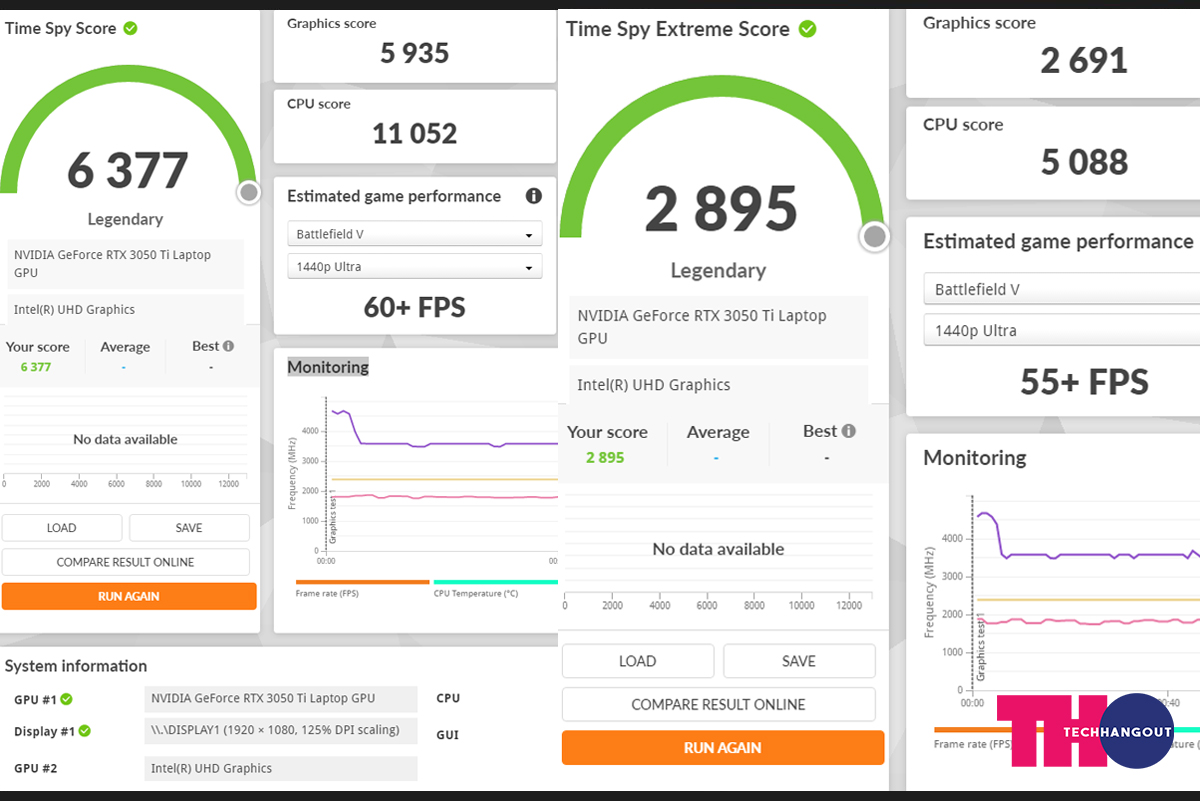Click the monitoring frequency graph in Time Spy Extreme panel
The height and width of the screenshot is (801, 1200).
click(1085, 592)
